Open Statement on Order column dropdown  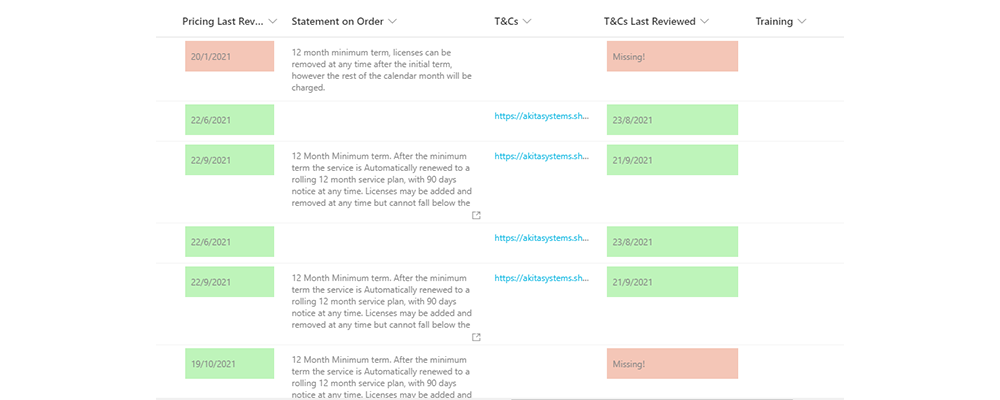pyautogui.click(x=392, y=22)
